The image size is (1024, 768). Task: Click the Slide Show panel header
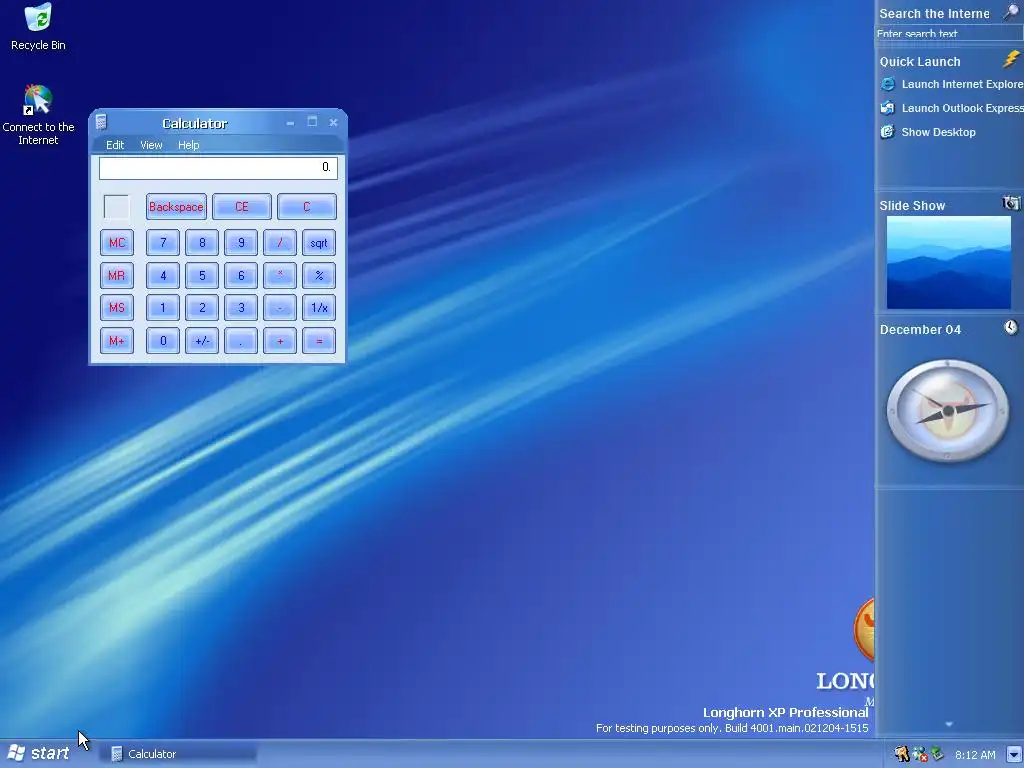(x=912, y=206)
